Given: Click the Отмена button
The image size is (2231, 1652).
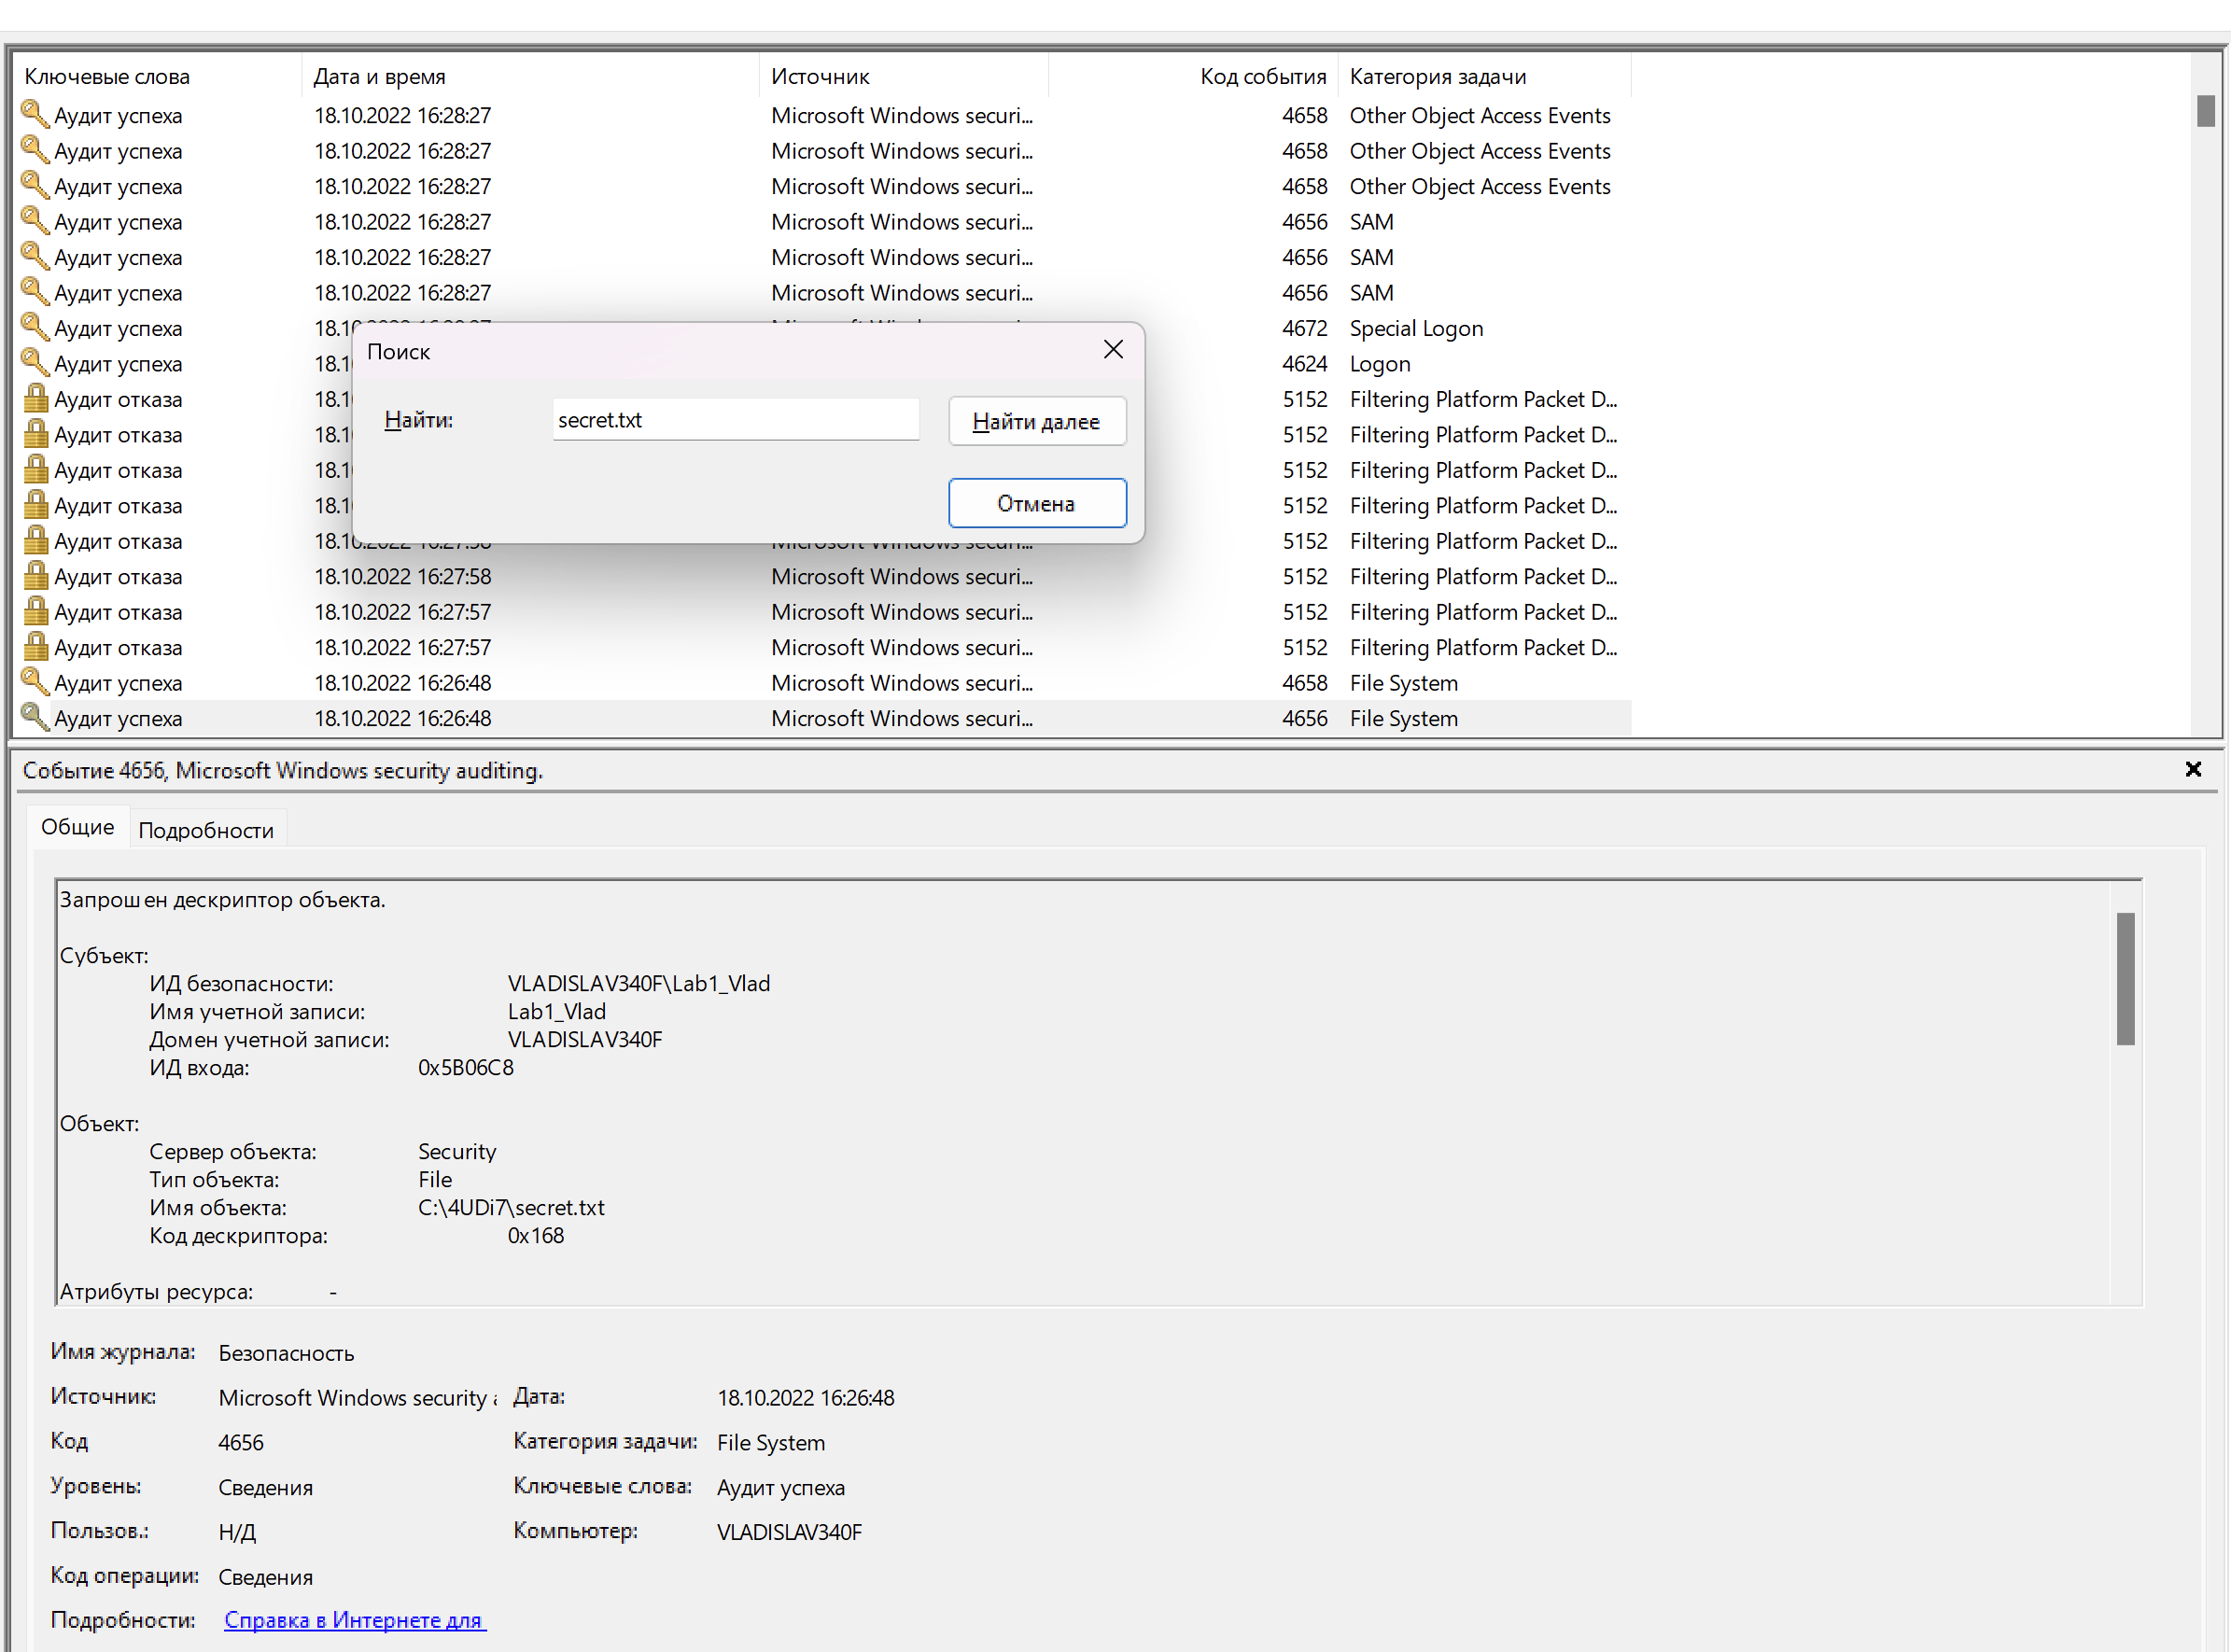Looking at the screenshot, I should pyautogui.click(x=1037, y=503).
